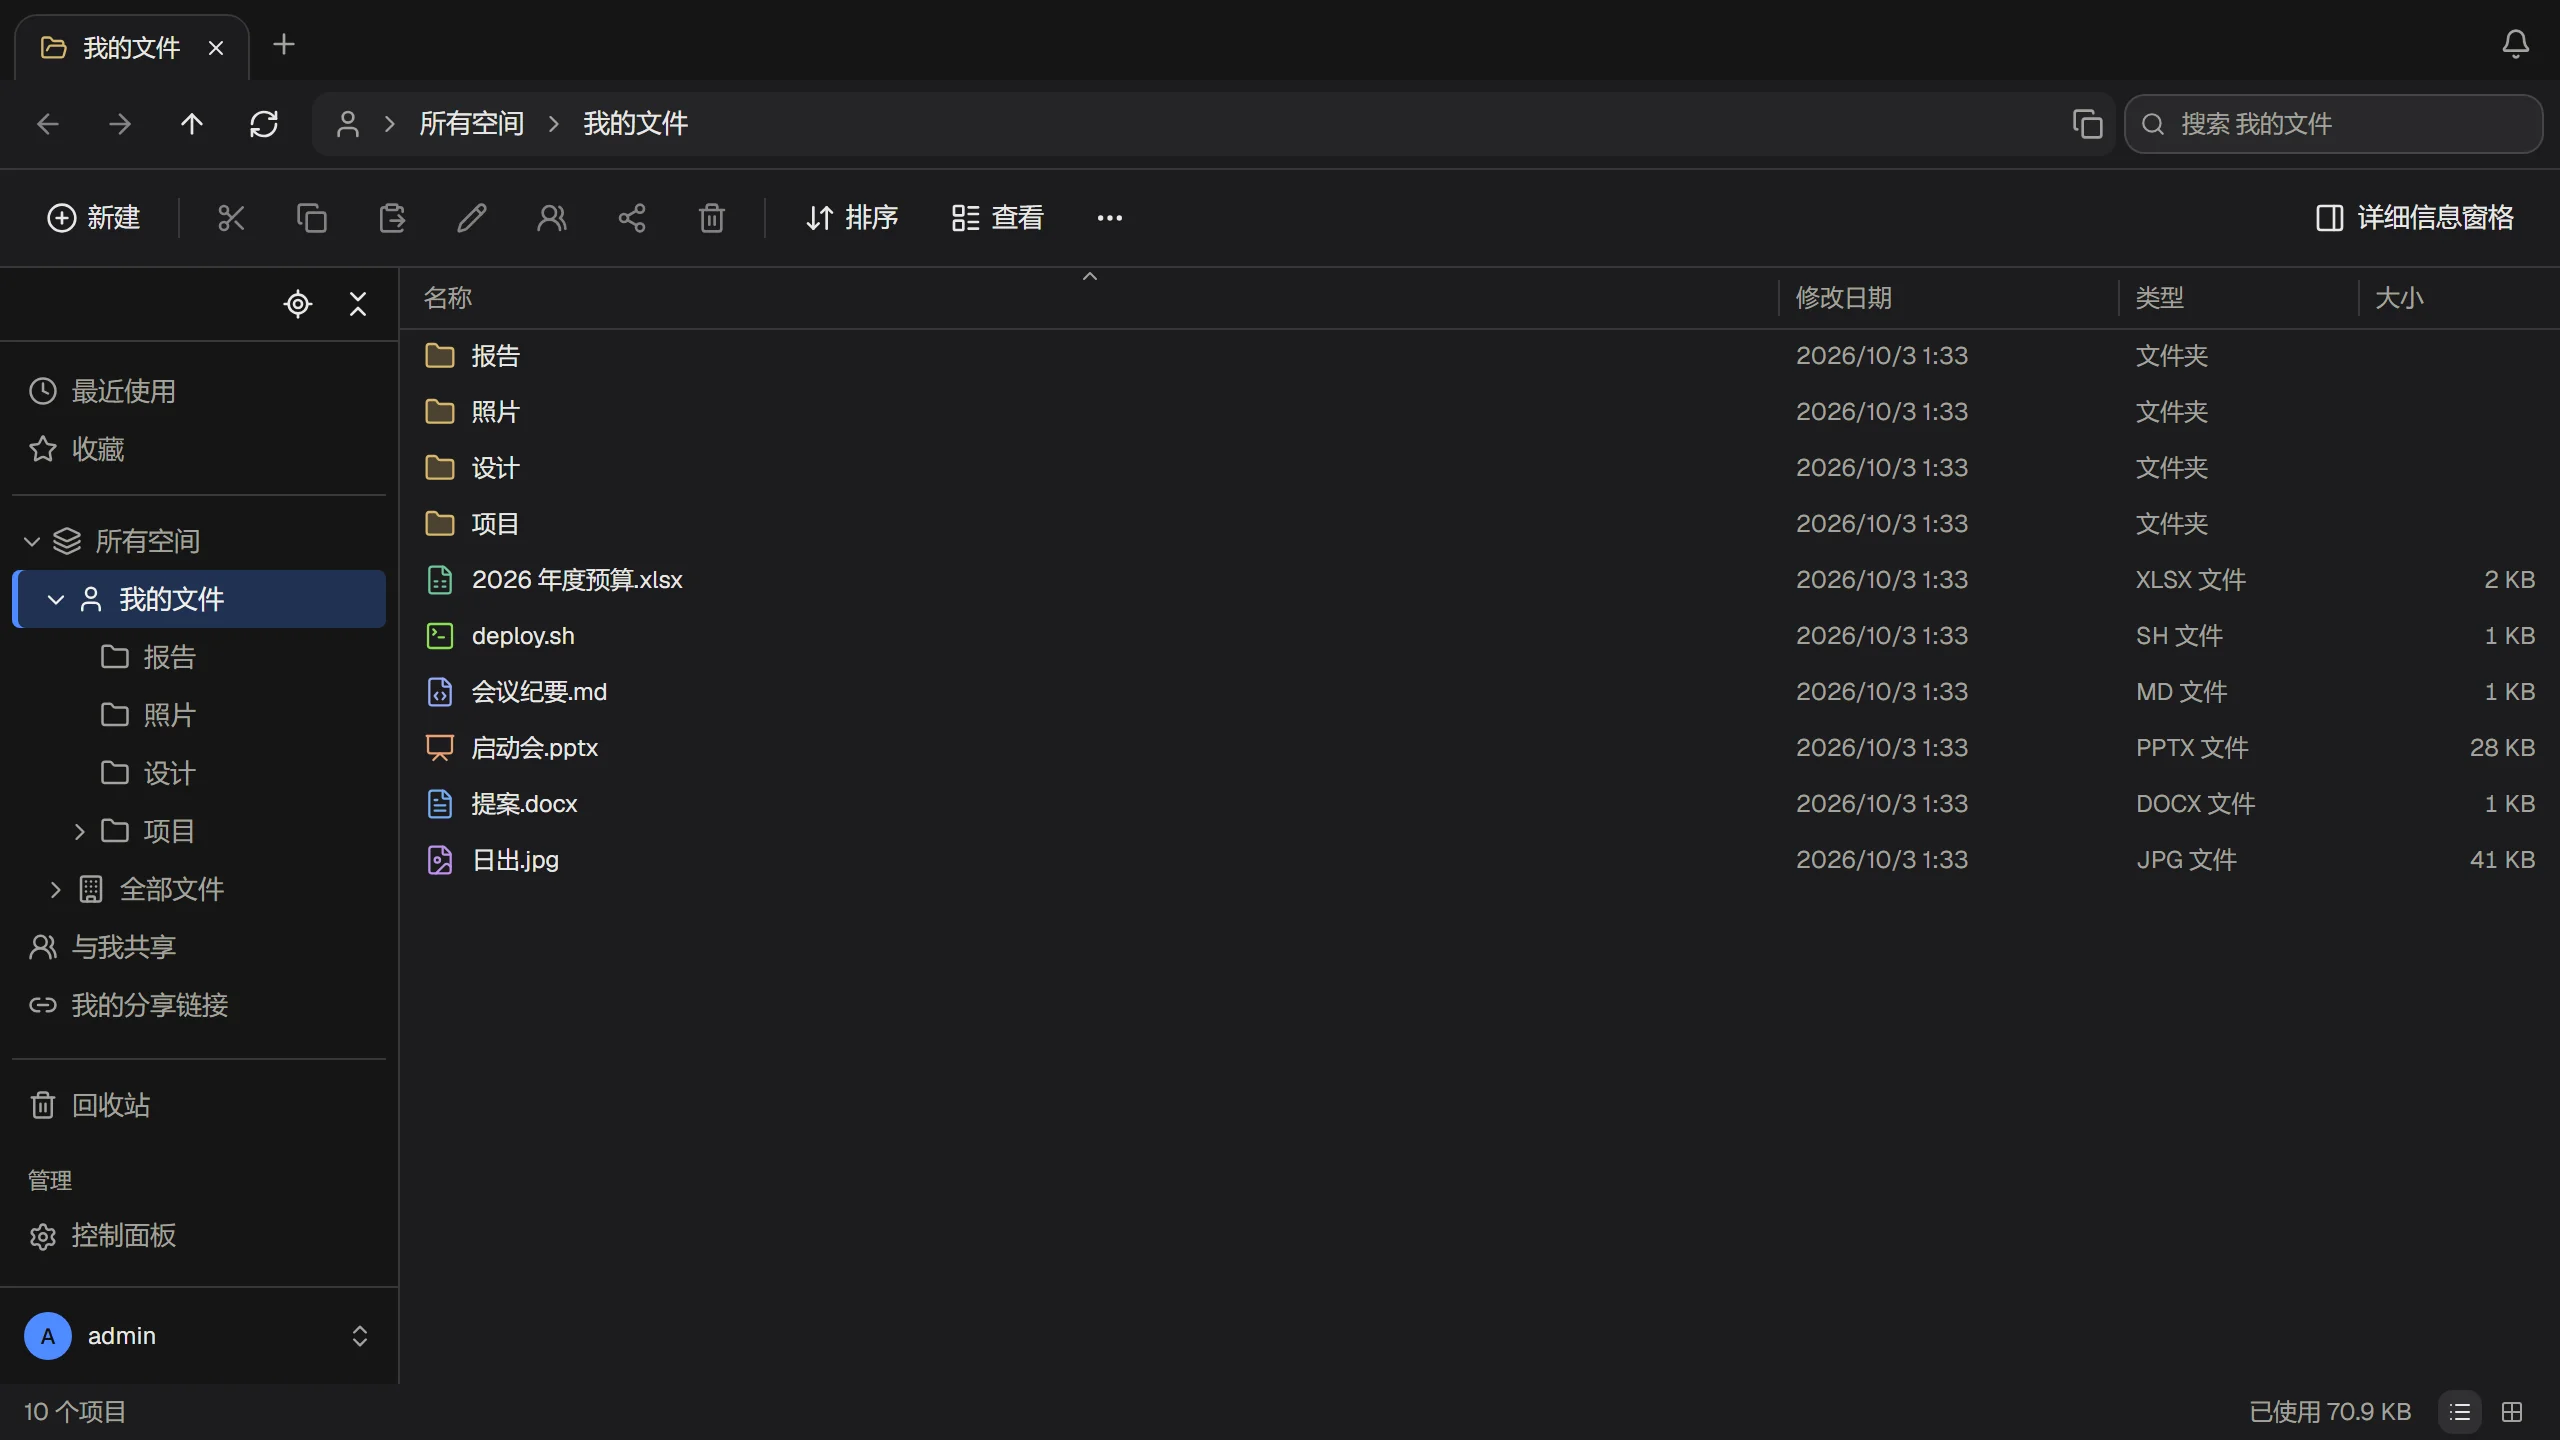This screenshot has height=1440, width=2560.
Task: Close the 我的文件 tab
Action: pos(216,48)
